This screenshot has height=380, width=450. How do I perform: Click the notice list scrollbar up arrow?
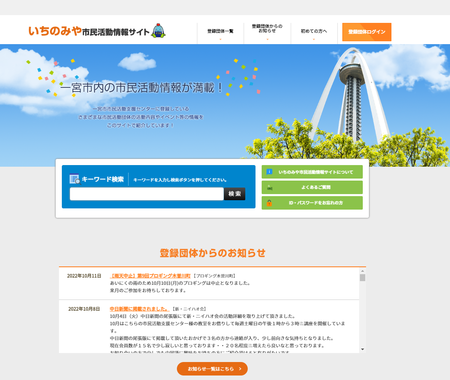coord(362,271)
